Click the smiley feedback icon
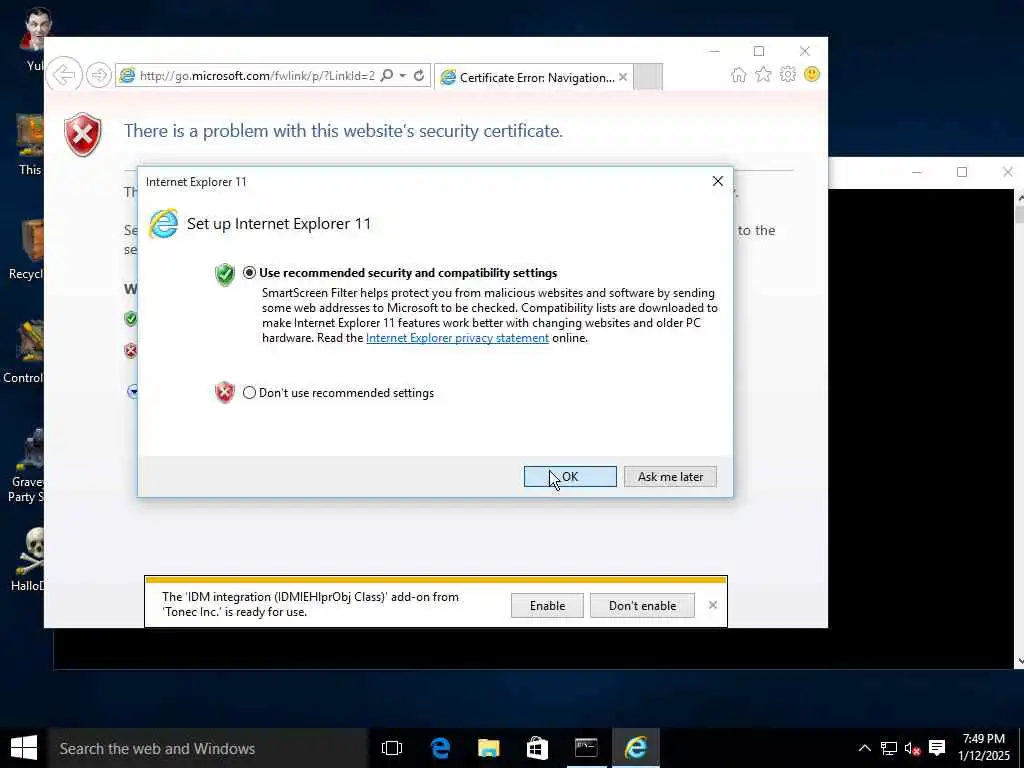Viewport: 1024px width, 768px height. tap(812, 74)
